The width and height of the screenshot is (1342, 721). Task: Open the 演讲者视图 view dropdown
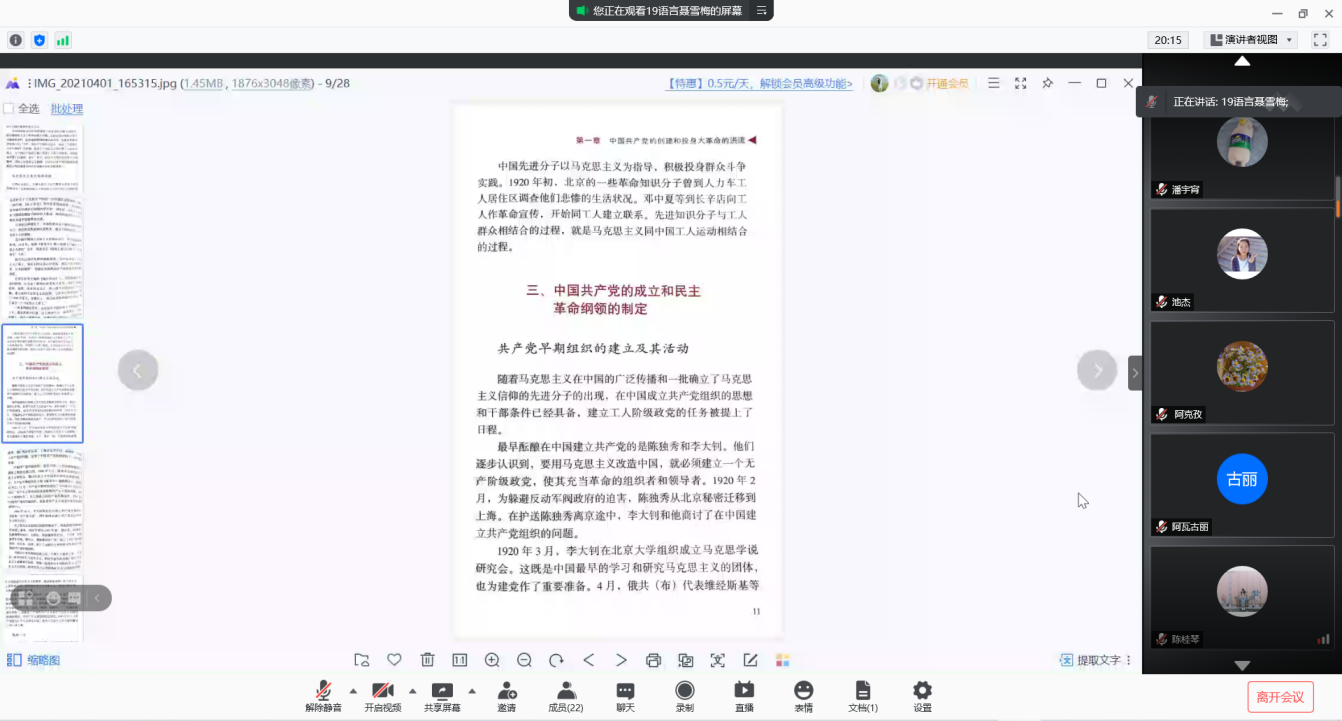[x=1250, y=40]
